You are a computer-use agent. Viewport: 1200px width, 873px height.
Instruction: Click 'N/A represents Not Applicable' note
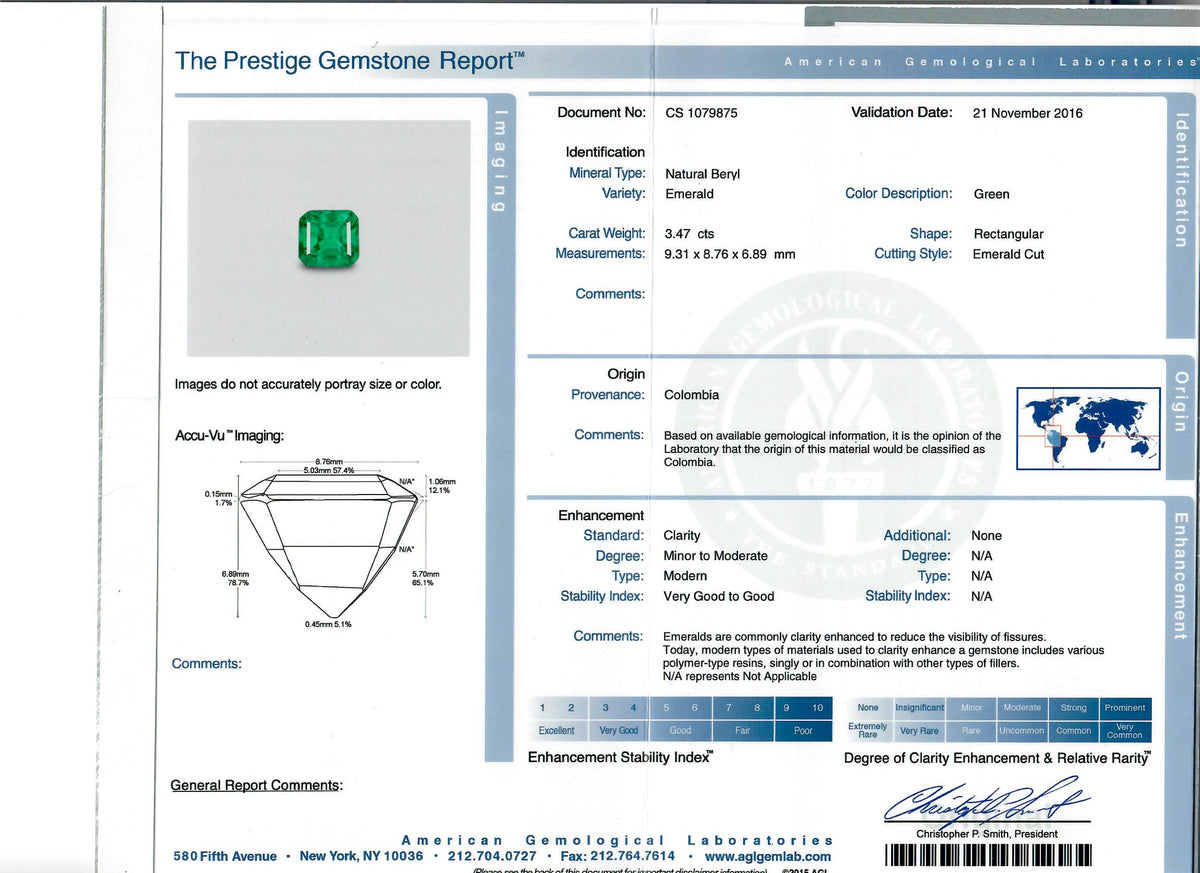click(740, 676)
